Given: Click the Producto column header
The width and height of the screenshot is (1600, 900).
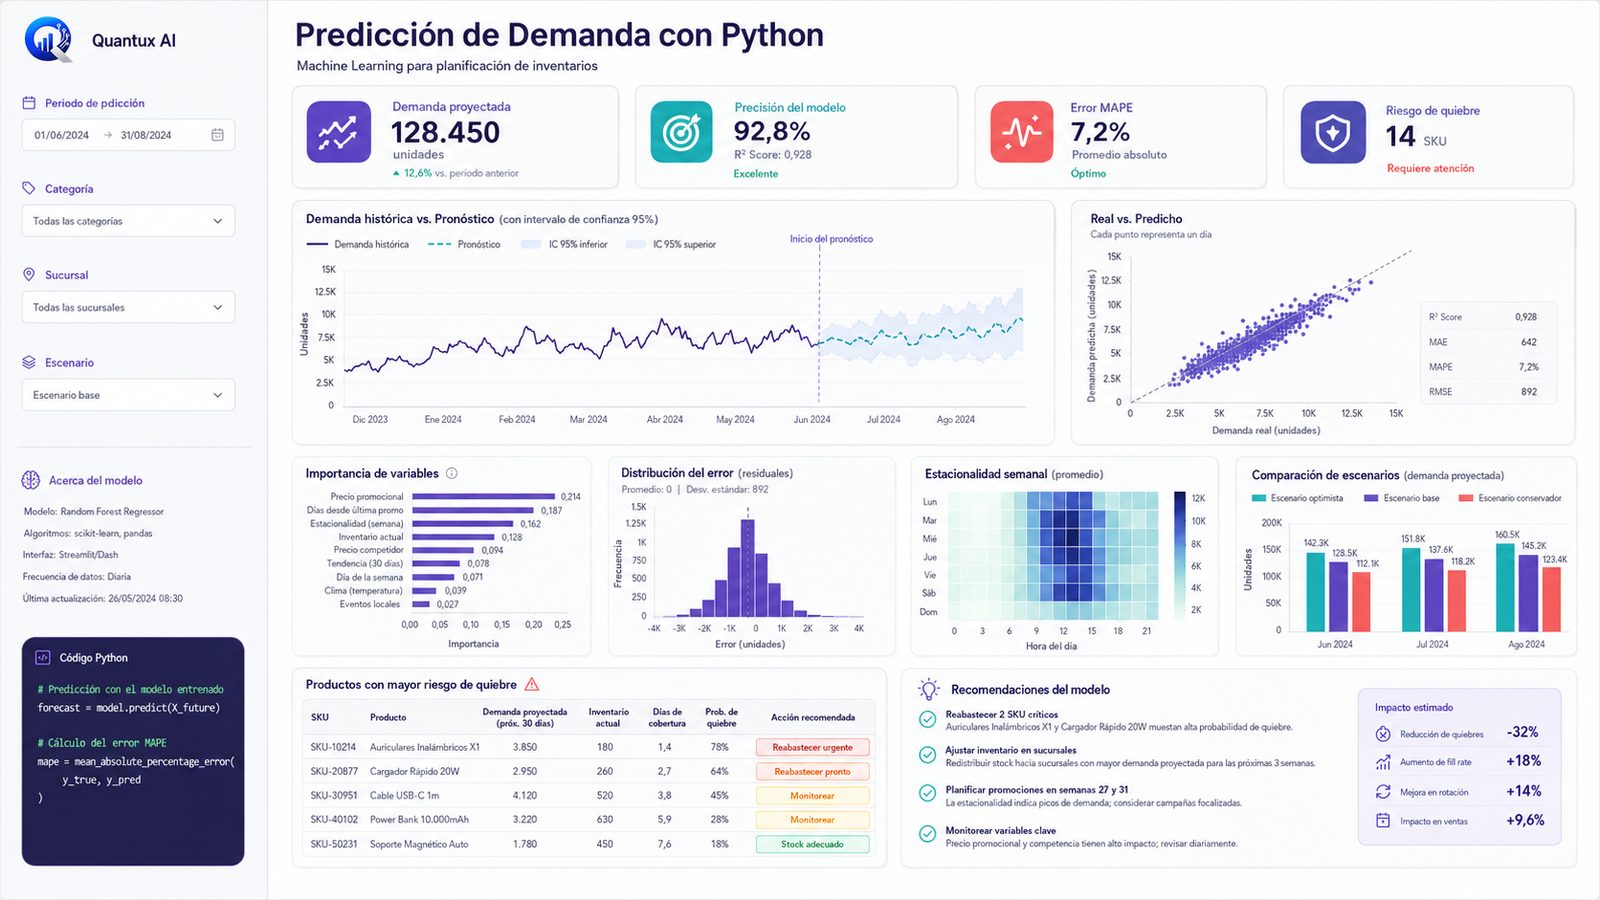Looking at the screenshot, I should (x=388, y=717).
